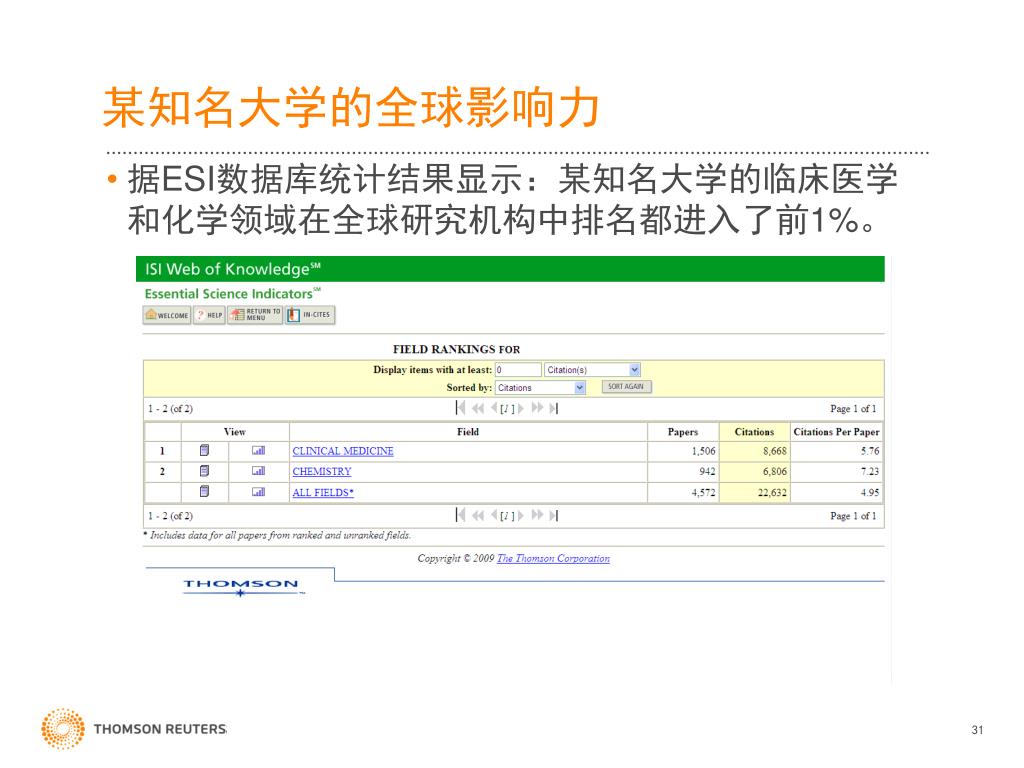Image resolution: width=1024 pixels, height=768 pixels.
Task: Select the 942 papers cell
Action: [682, 471]
